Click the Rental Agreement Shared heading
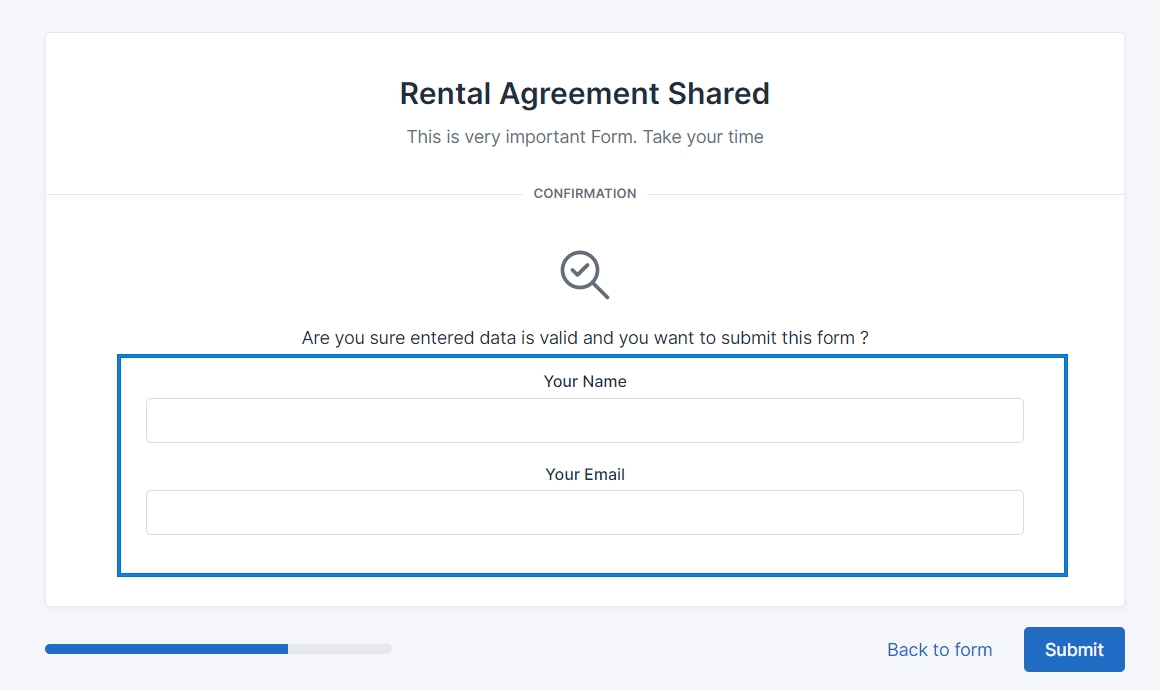 click(584, 93)
